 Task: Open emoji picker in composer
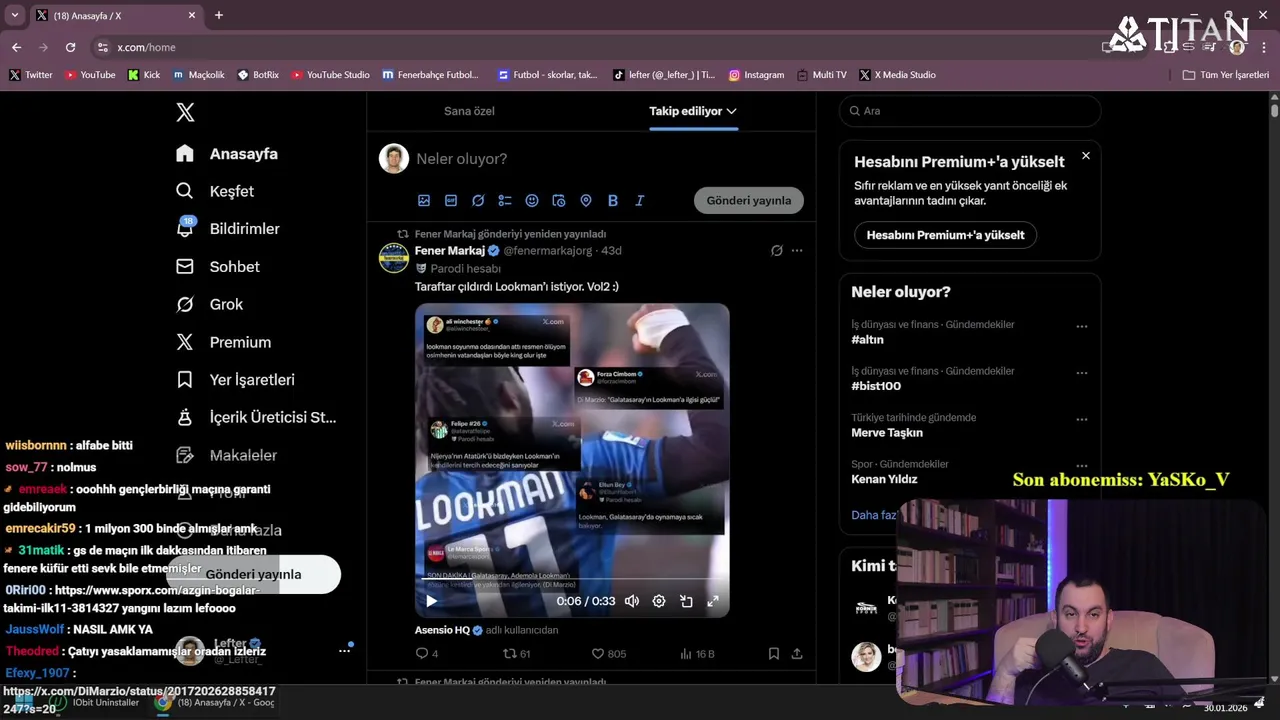532,200
